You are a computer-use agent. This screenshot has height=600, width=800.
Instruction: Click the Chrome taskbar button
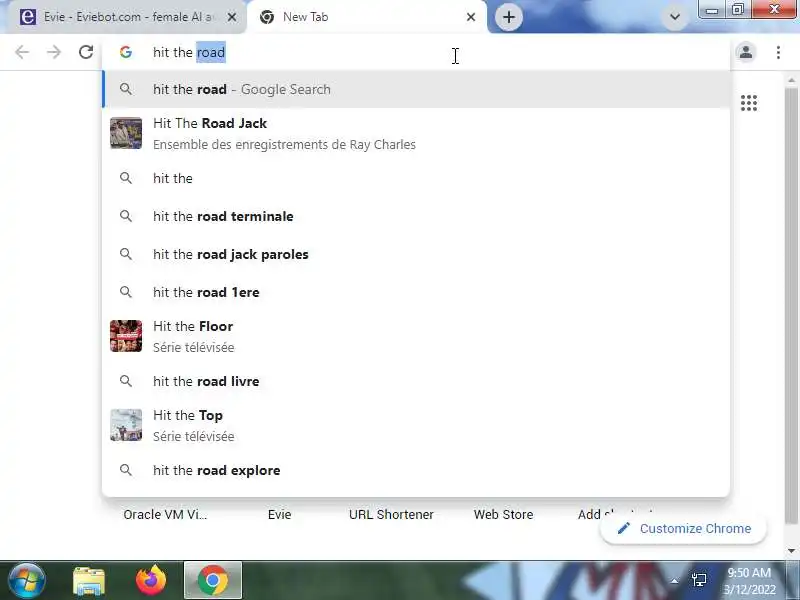click(213, 581)
